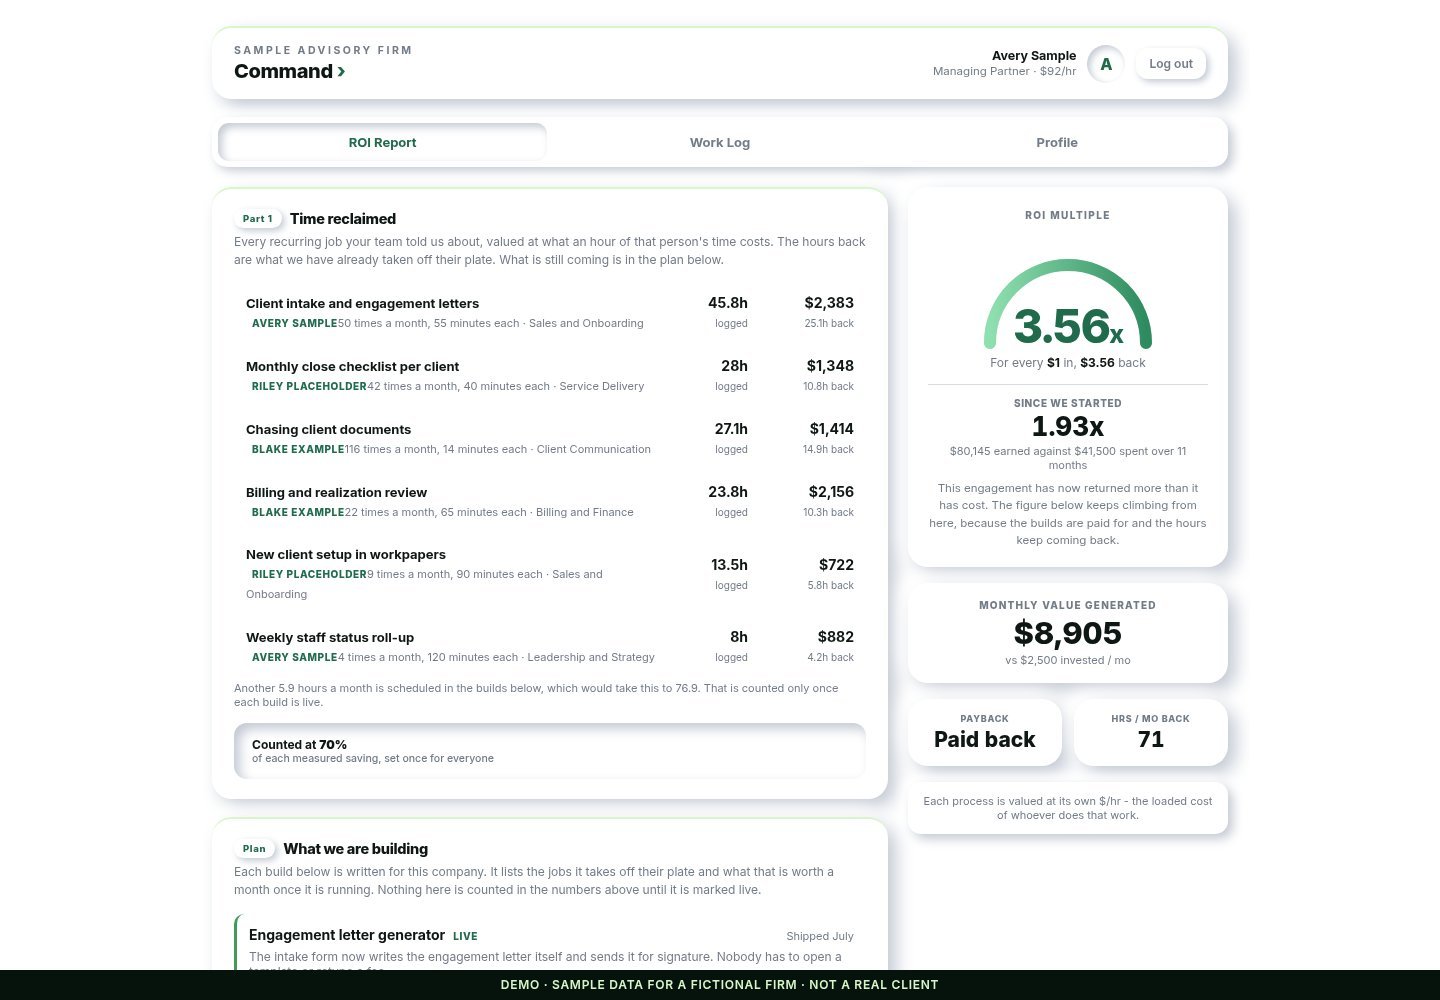Click the $2,156 amount

pyautogui.click(x=831, y=492)
